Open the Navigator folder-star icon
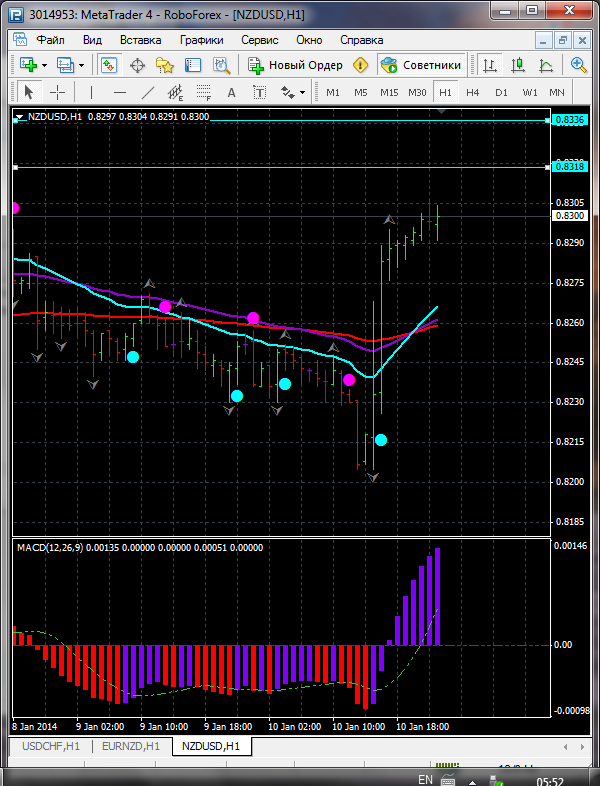 click(165, 65)
